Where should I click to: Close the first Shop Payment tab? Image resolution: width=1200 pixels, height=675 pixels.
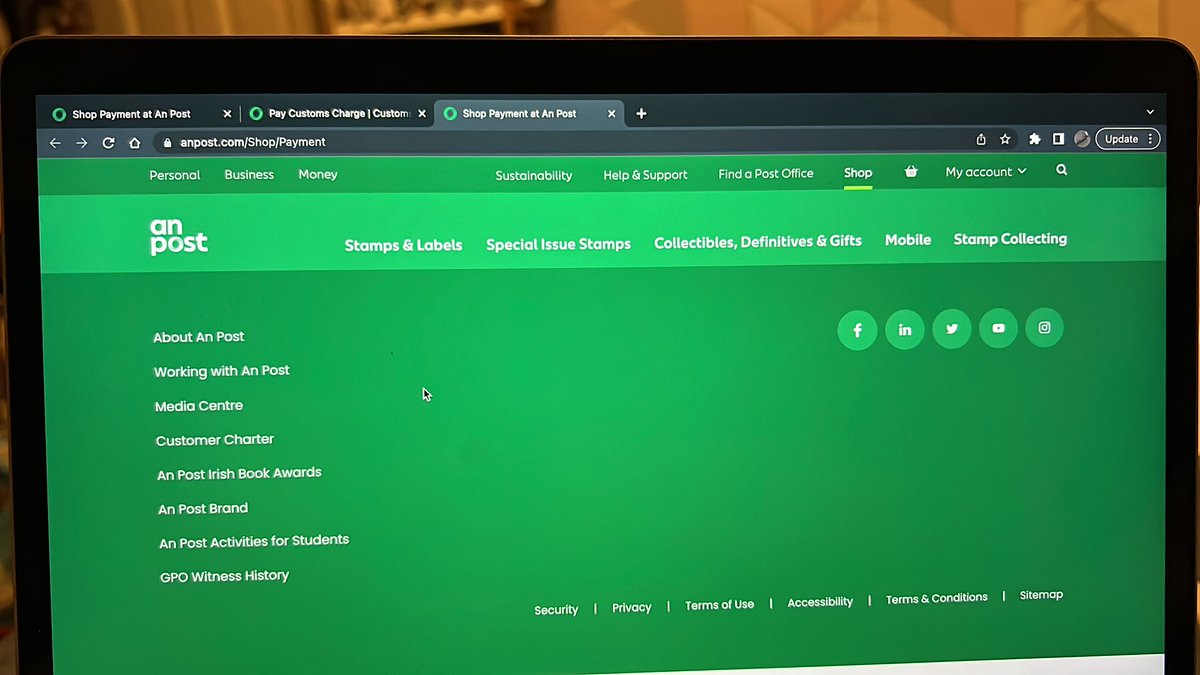[x=227, y=114]
